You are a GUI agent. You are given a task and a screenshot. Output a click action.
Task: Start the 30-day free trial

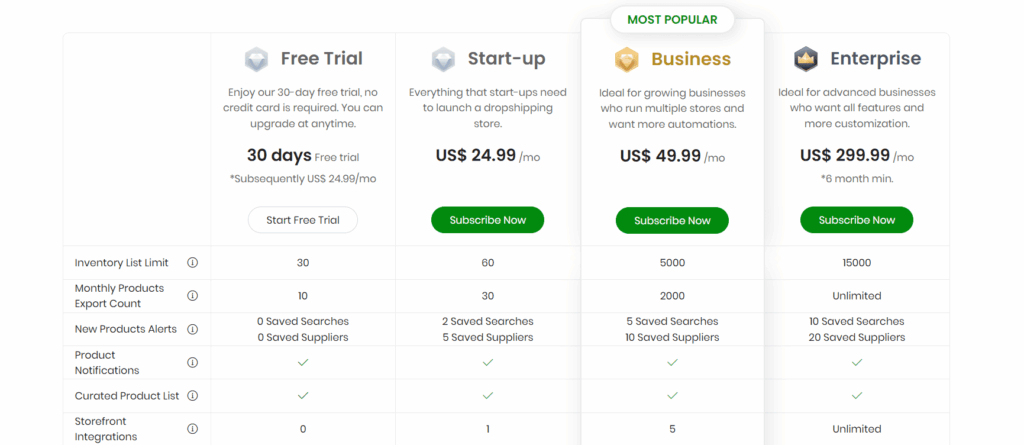tap(303, 220)
